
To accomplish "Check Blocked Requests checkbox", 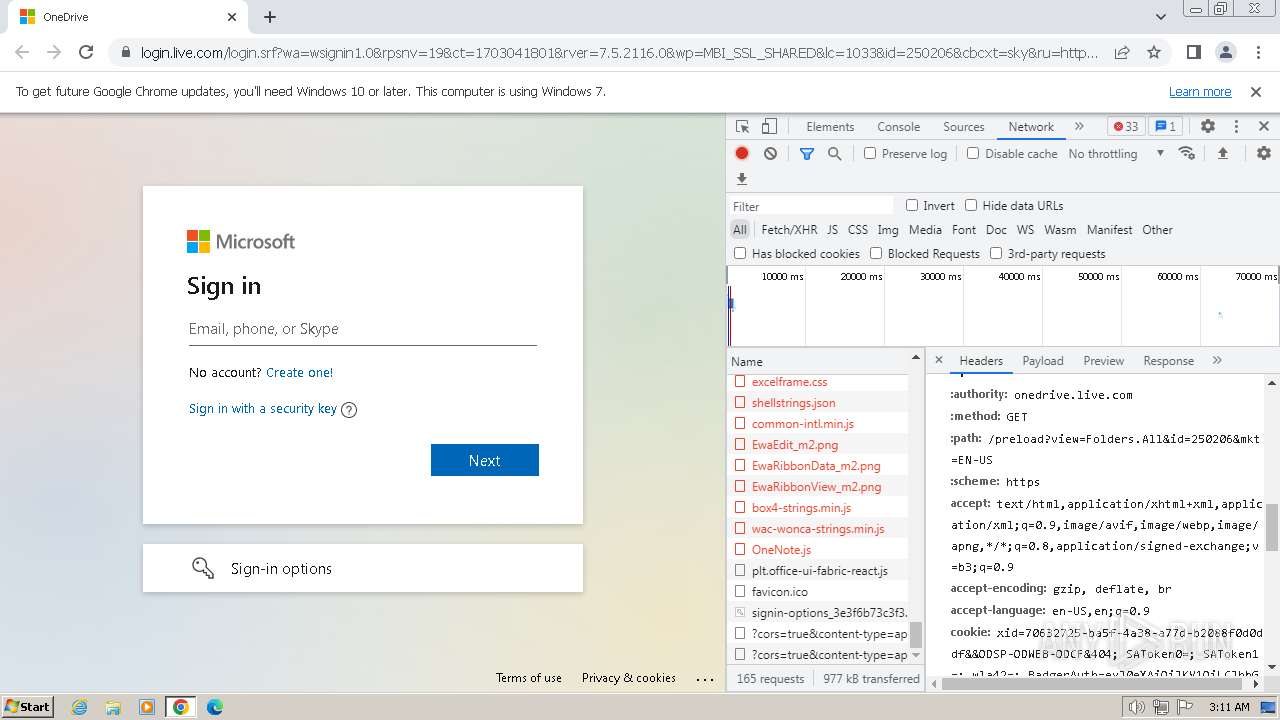I will click(x=876, y=253).
